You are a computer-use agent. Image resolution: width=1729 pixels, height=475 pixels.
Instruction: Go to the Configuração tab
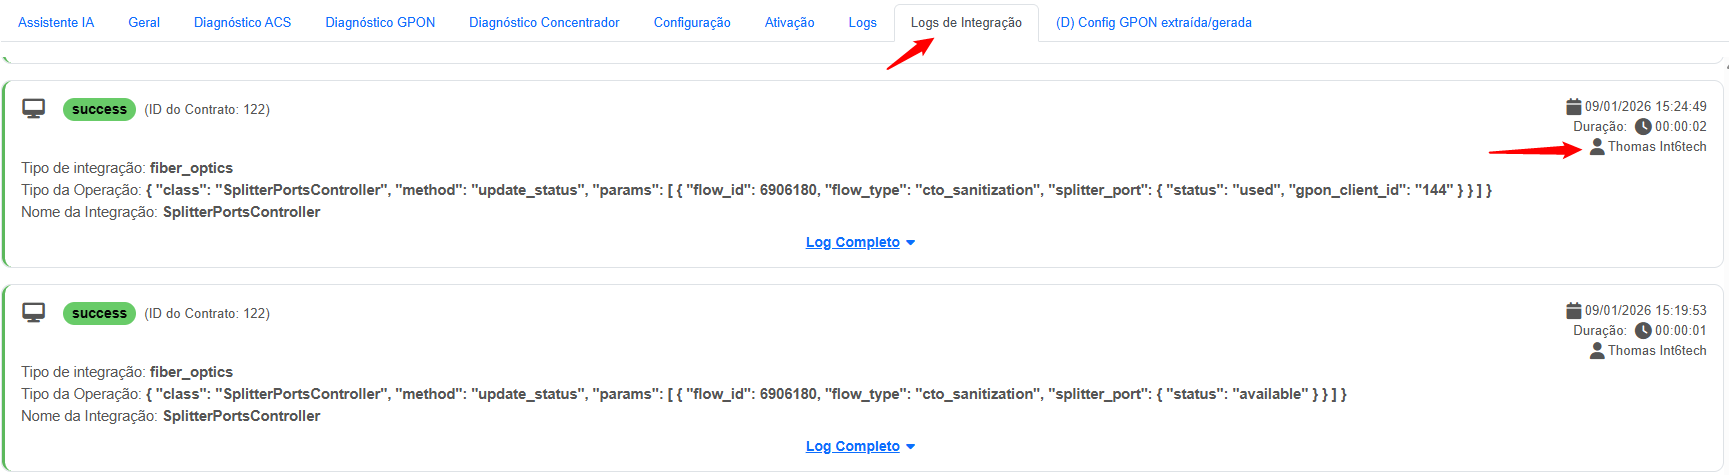[692, 22]
